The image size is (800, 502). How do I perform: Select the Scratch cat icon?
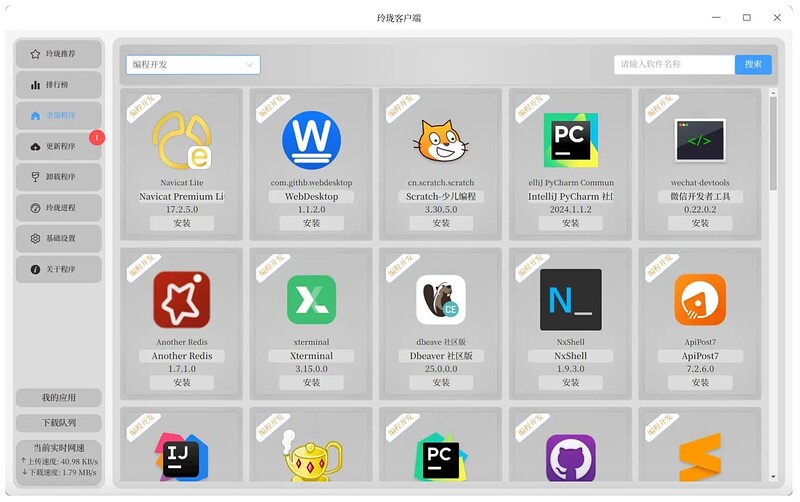click(x=441, y=140)
